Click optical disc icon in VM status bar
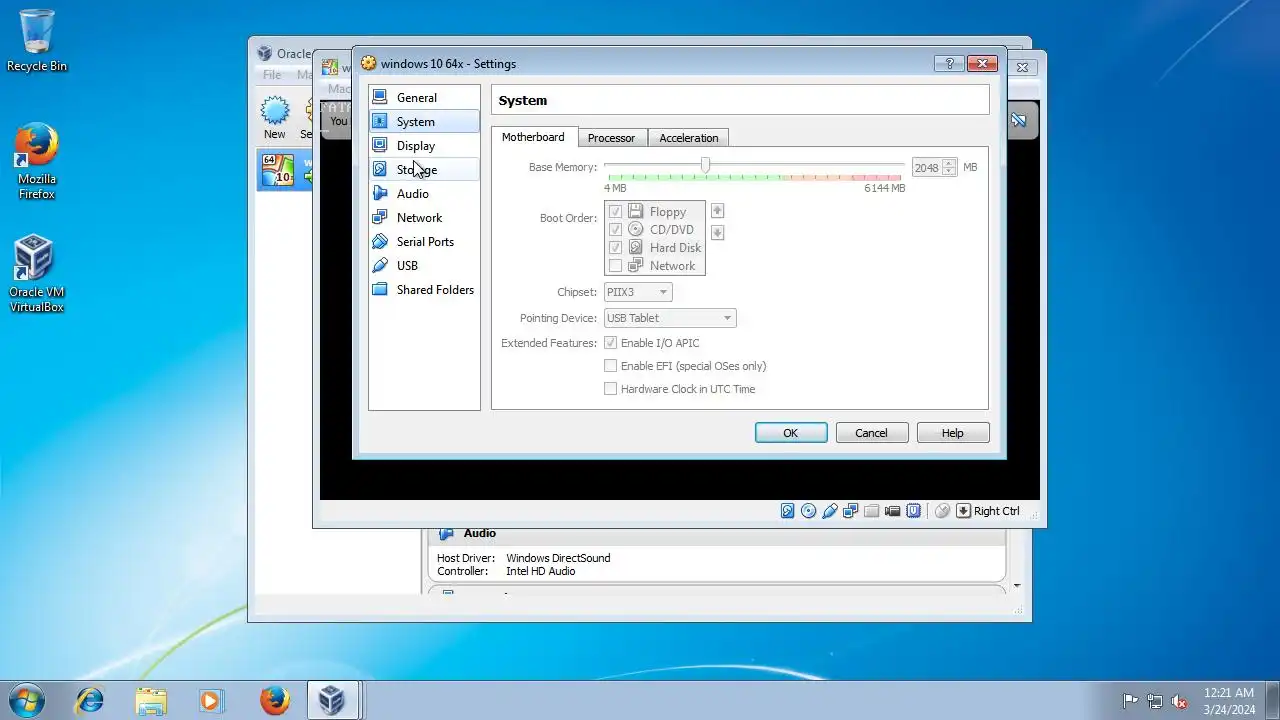Image resolution: width=1280 pixels, height=720 pixels. pos(809,511)
